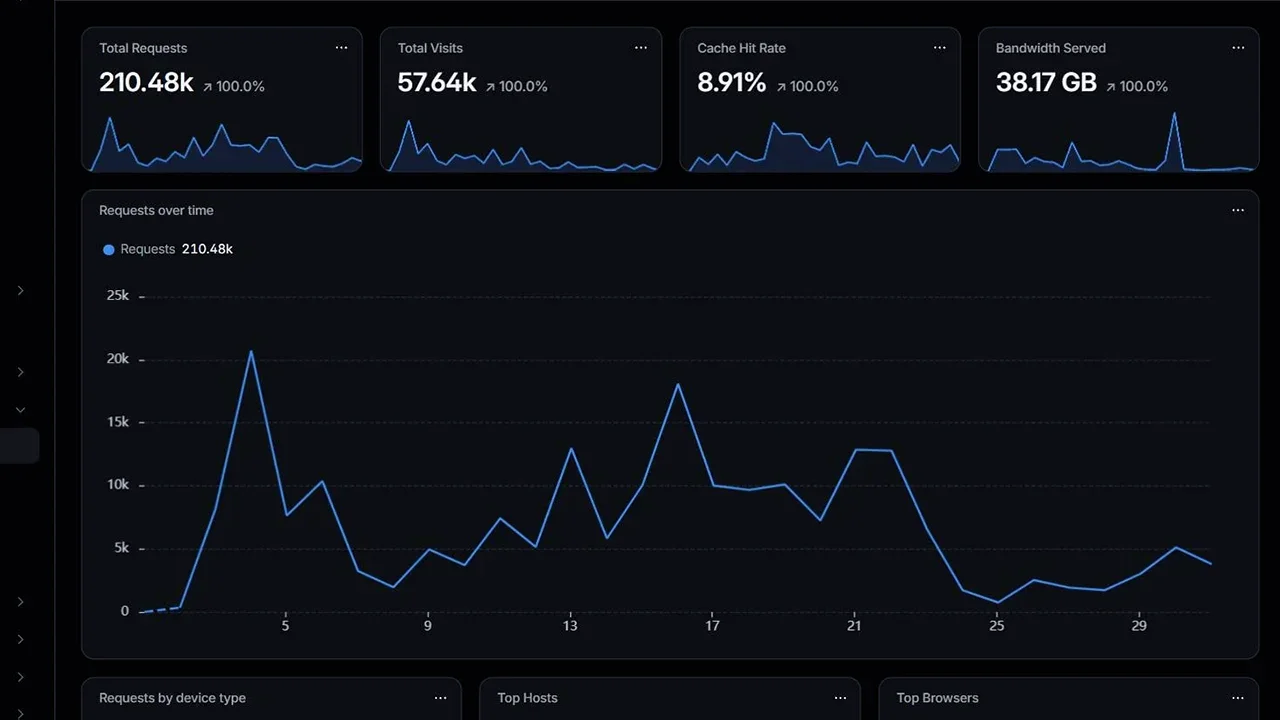Click the 38.17 GB bandwidth value
The height and width of the screenshot is (720, 1280).
click(x=1046, y=83)
